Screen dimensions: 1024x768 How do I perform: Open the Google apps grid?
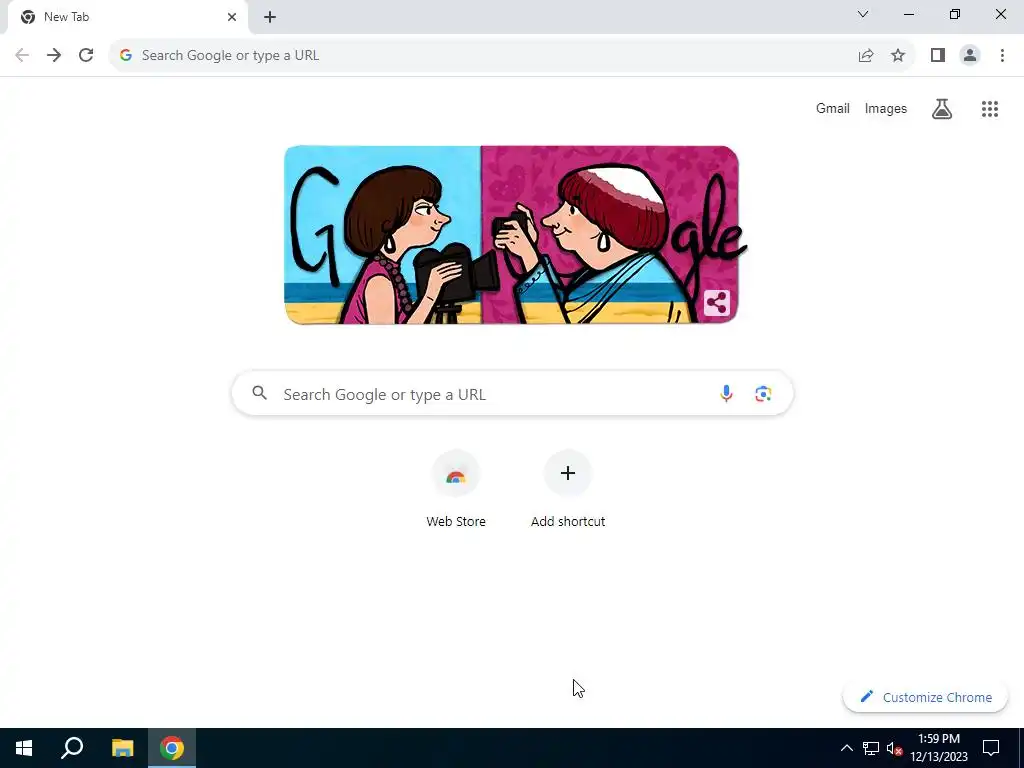tap(989, 109)
